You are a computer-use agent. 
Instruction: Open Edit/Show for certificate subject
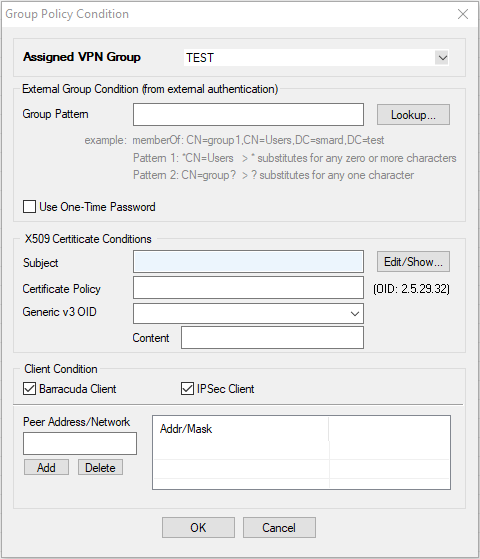click(x=413, y=262)
